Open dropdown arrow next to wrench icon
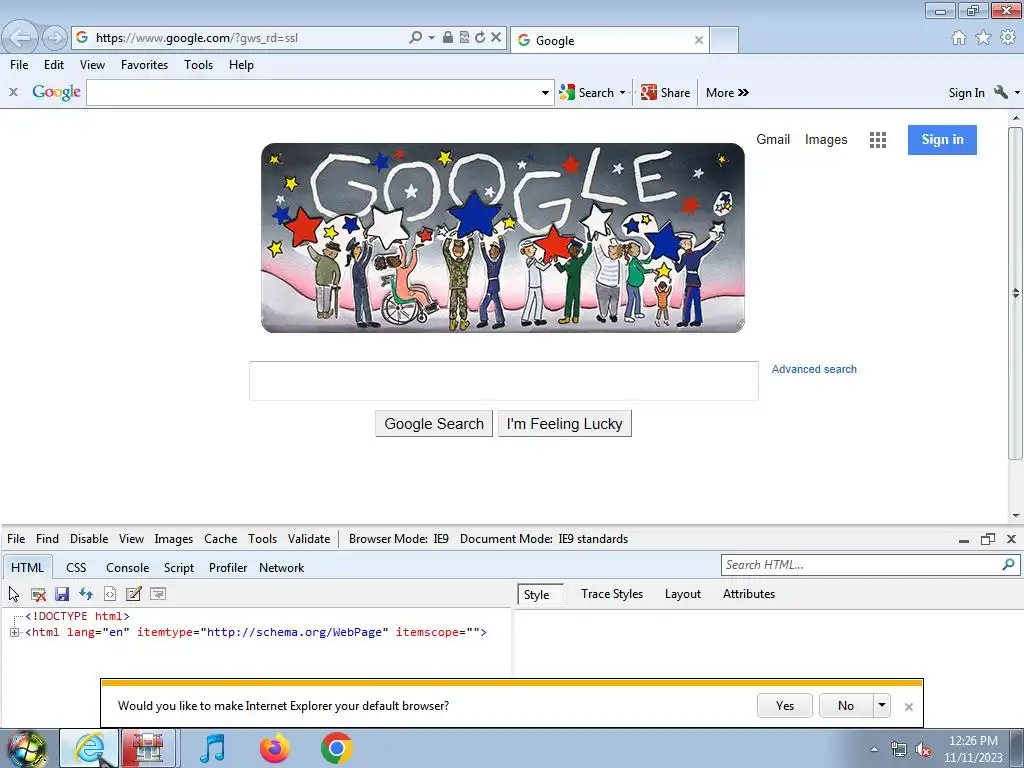 point(1017,93)
